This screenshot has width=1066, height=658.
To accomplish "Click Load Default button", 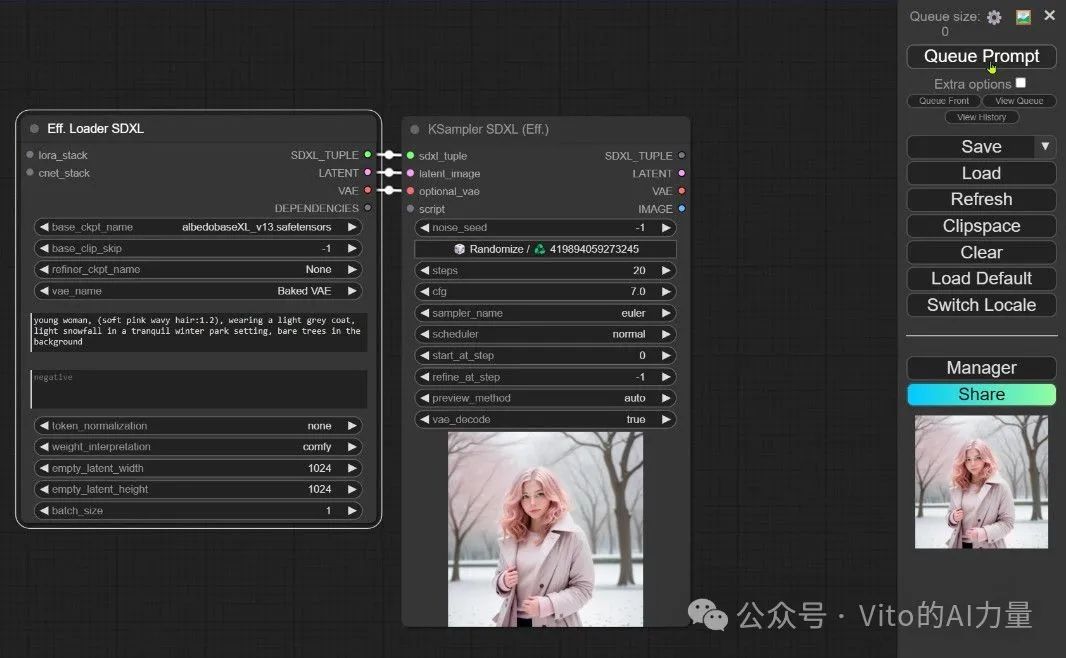I will [981, 279].
